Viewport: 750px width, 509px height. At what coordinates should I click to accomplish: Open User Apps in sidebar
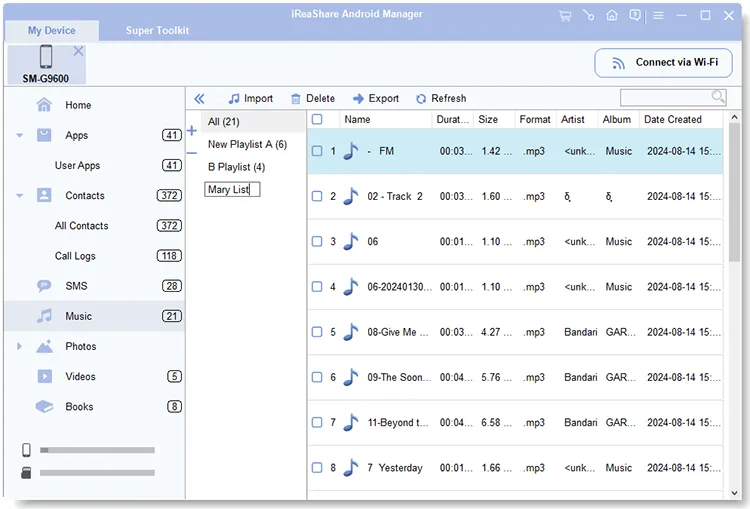pyautogui.click(x=77, y=166)
